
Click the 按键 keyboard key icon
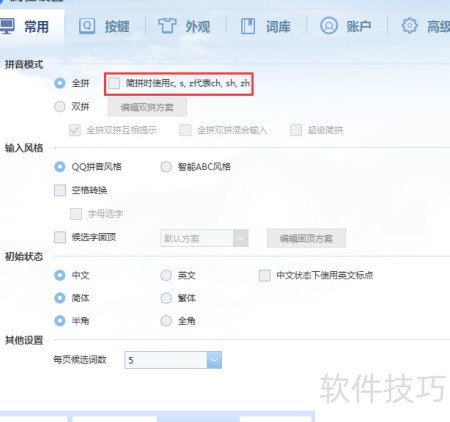87,26
